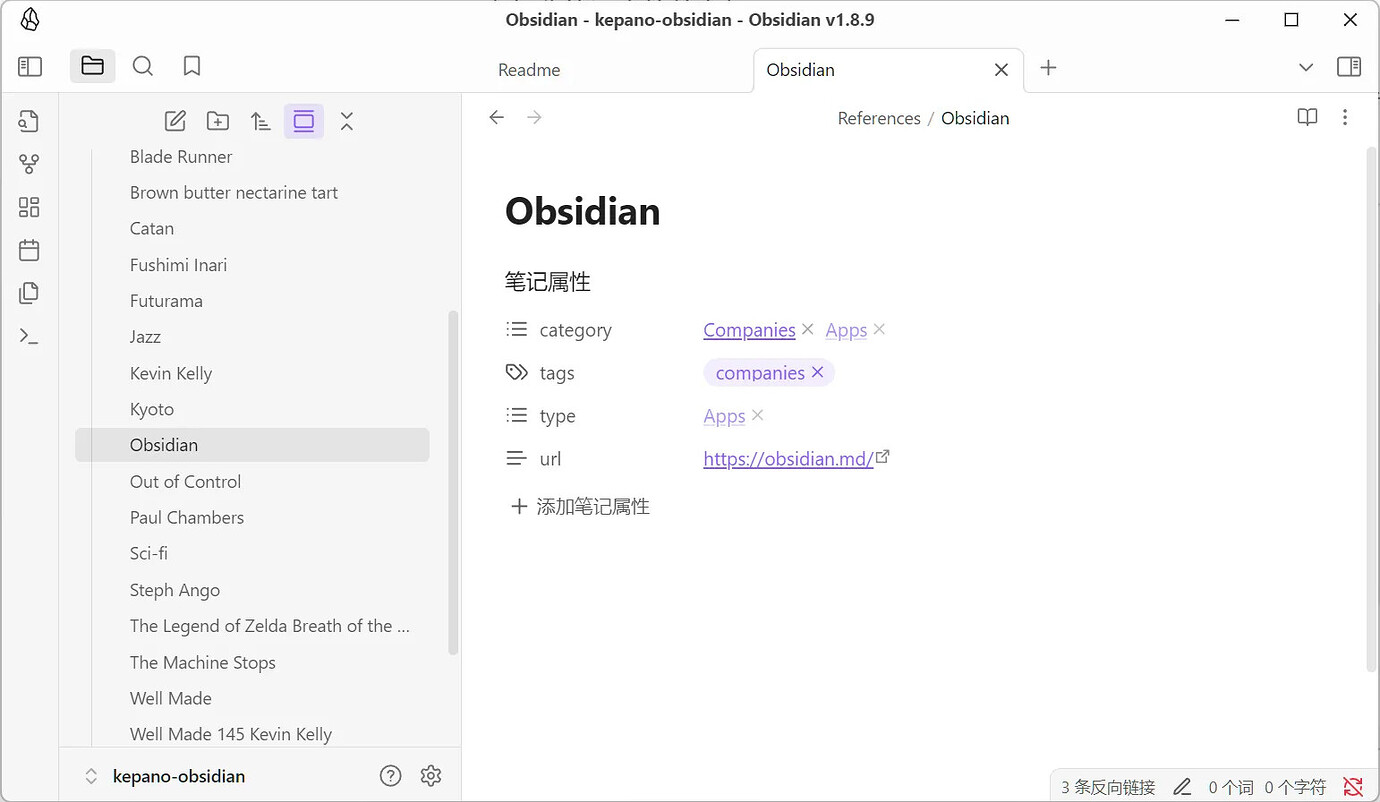The width and height of the screenshot is (1380, 802).
Task: Open the tab list dropdown chevron
Action: 1306,67
